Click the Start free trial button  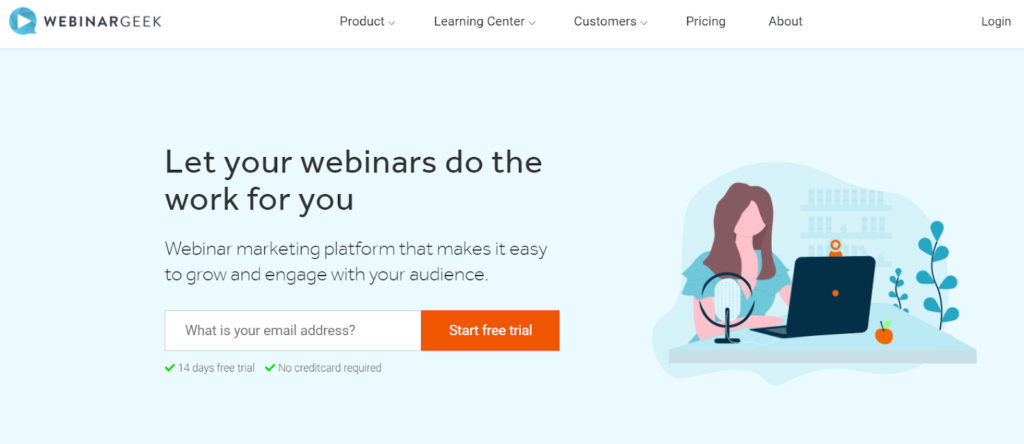point(490,330)
